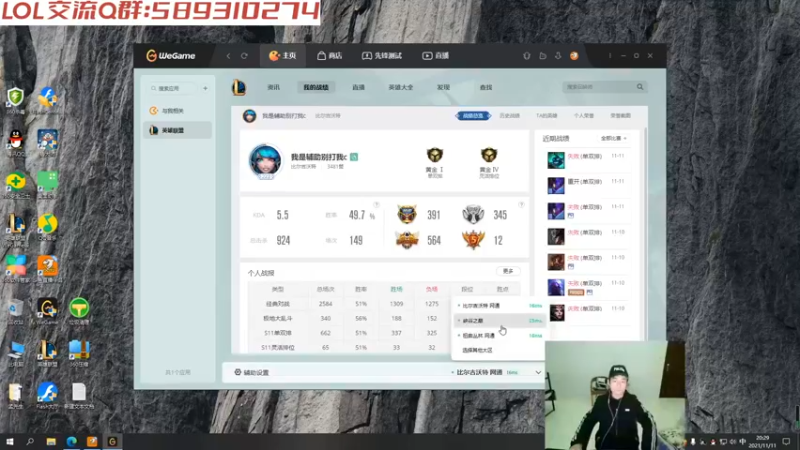Click the magnifier search icon
The width and height of the screenshot is (800, 450).
tap(640, 87)
